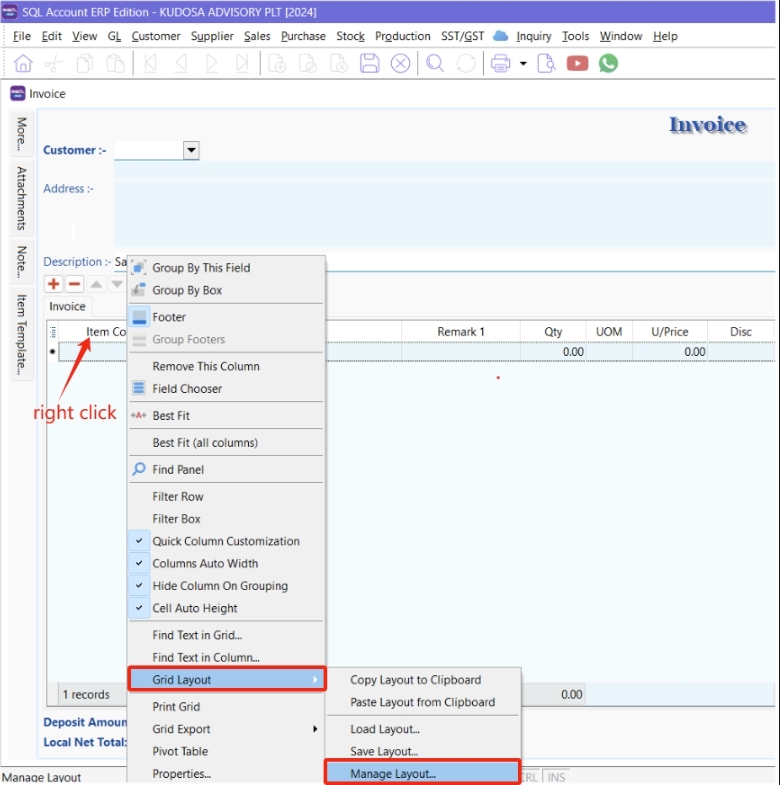Open the Sales menu

coord(257,36)
